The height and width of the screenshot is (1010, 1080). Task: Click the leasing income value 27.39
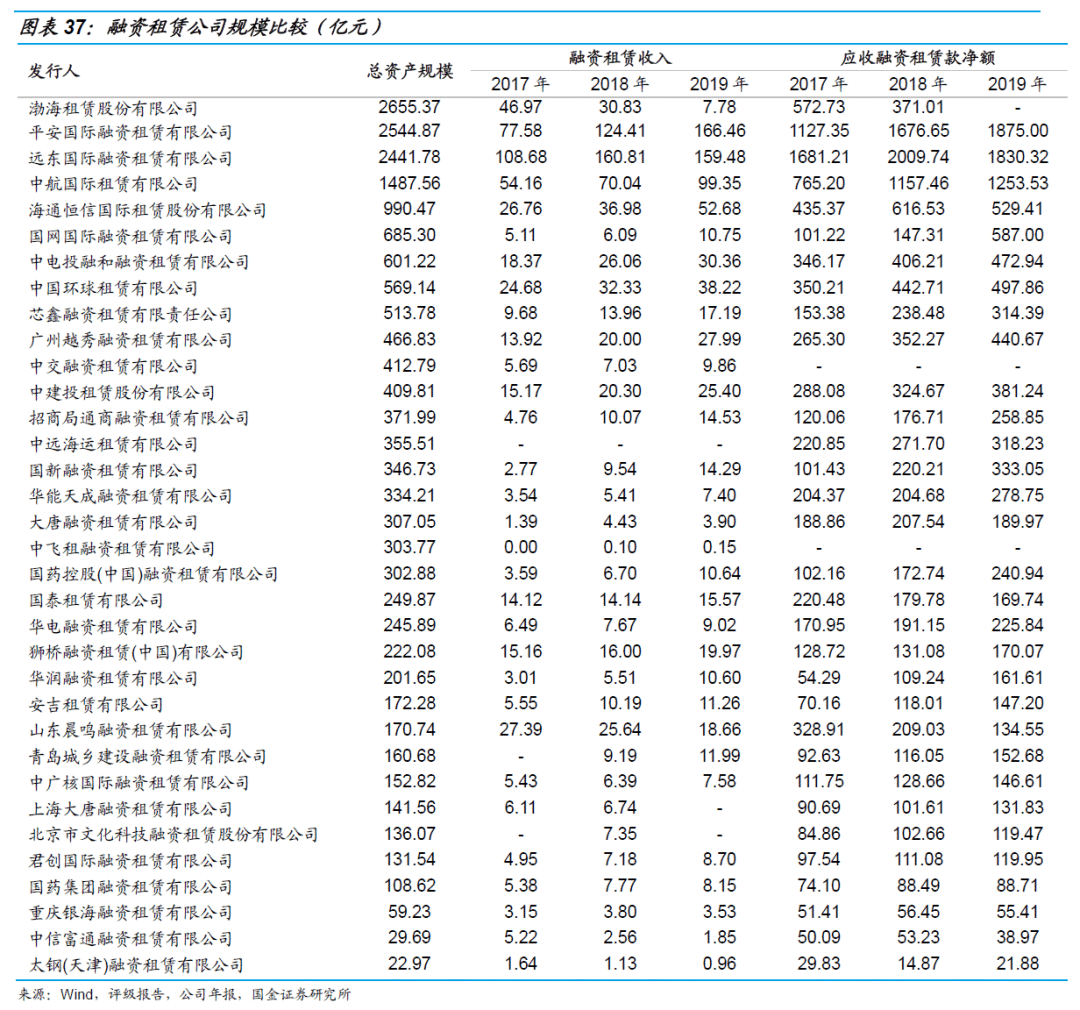[x=521, y=729]
